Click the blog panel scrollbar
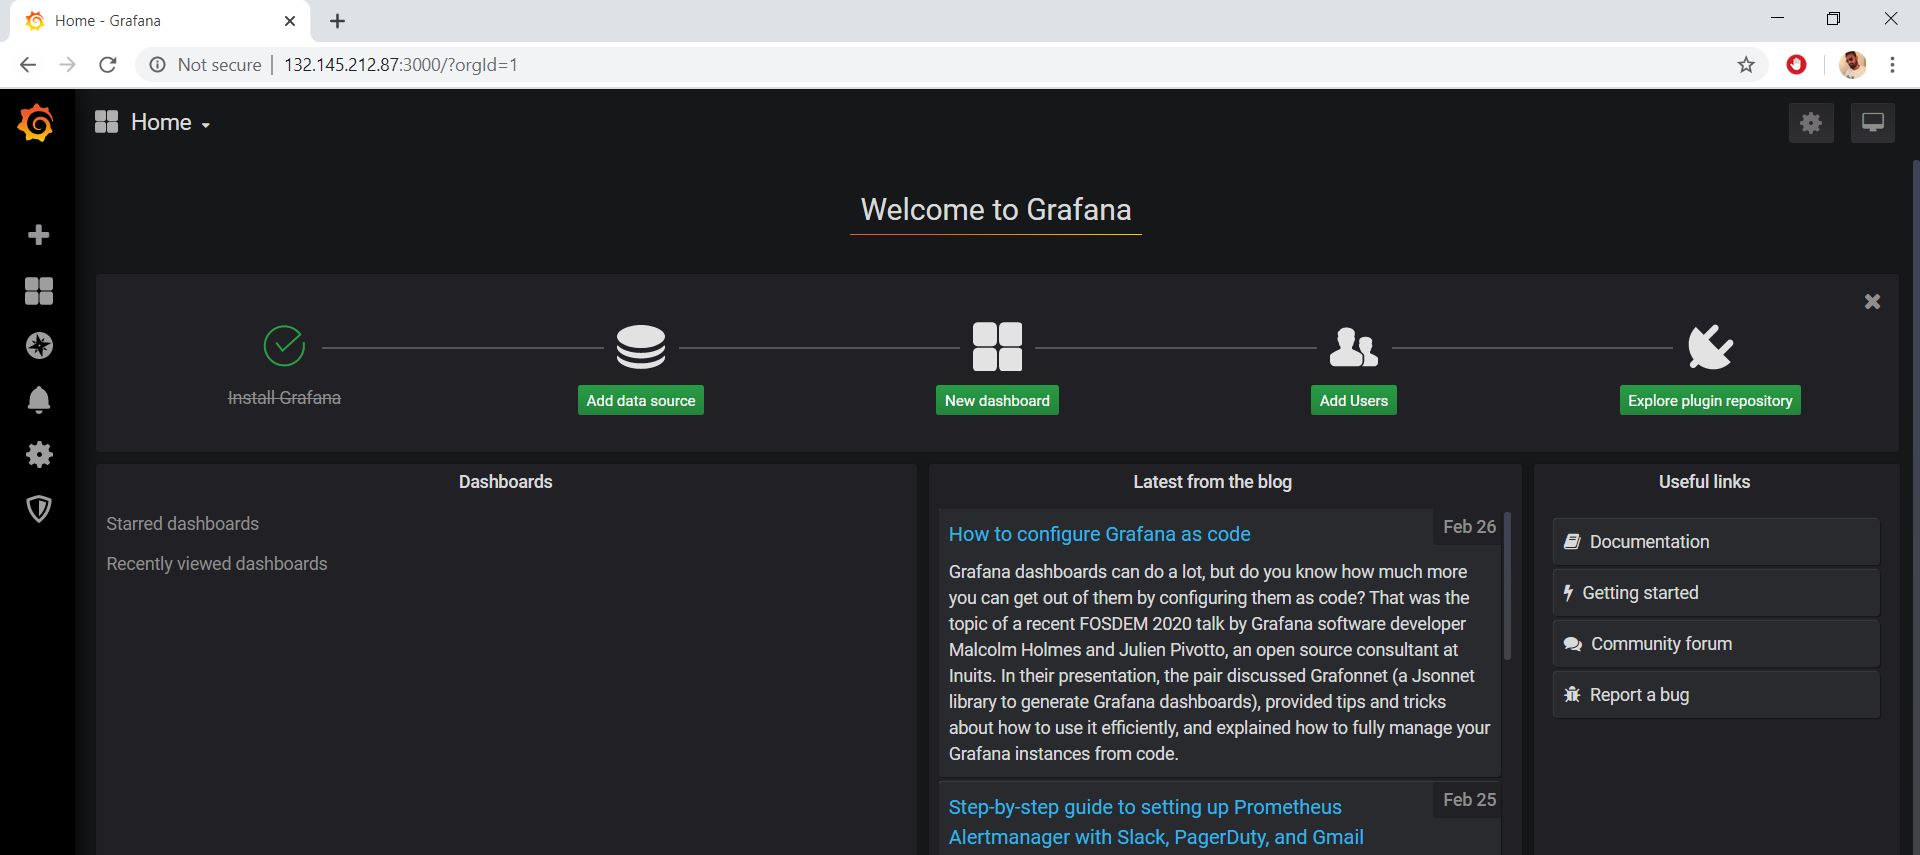Screen dimensions: 1920x855 pos(1507,586)
